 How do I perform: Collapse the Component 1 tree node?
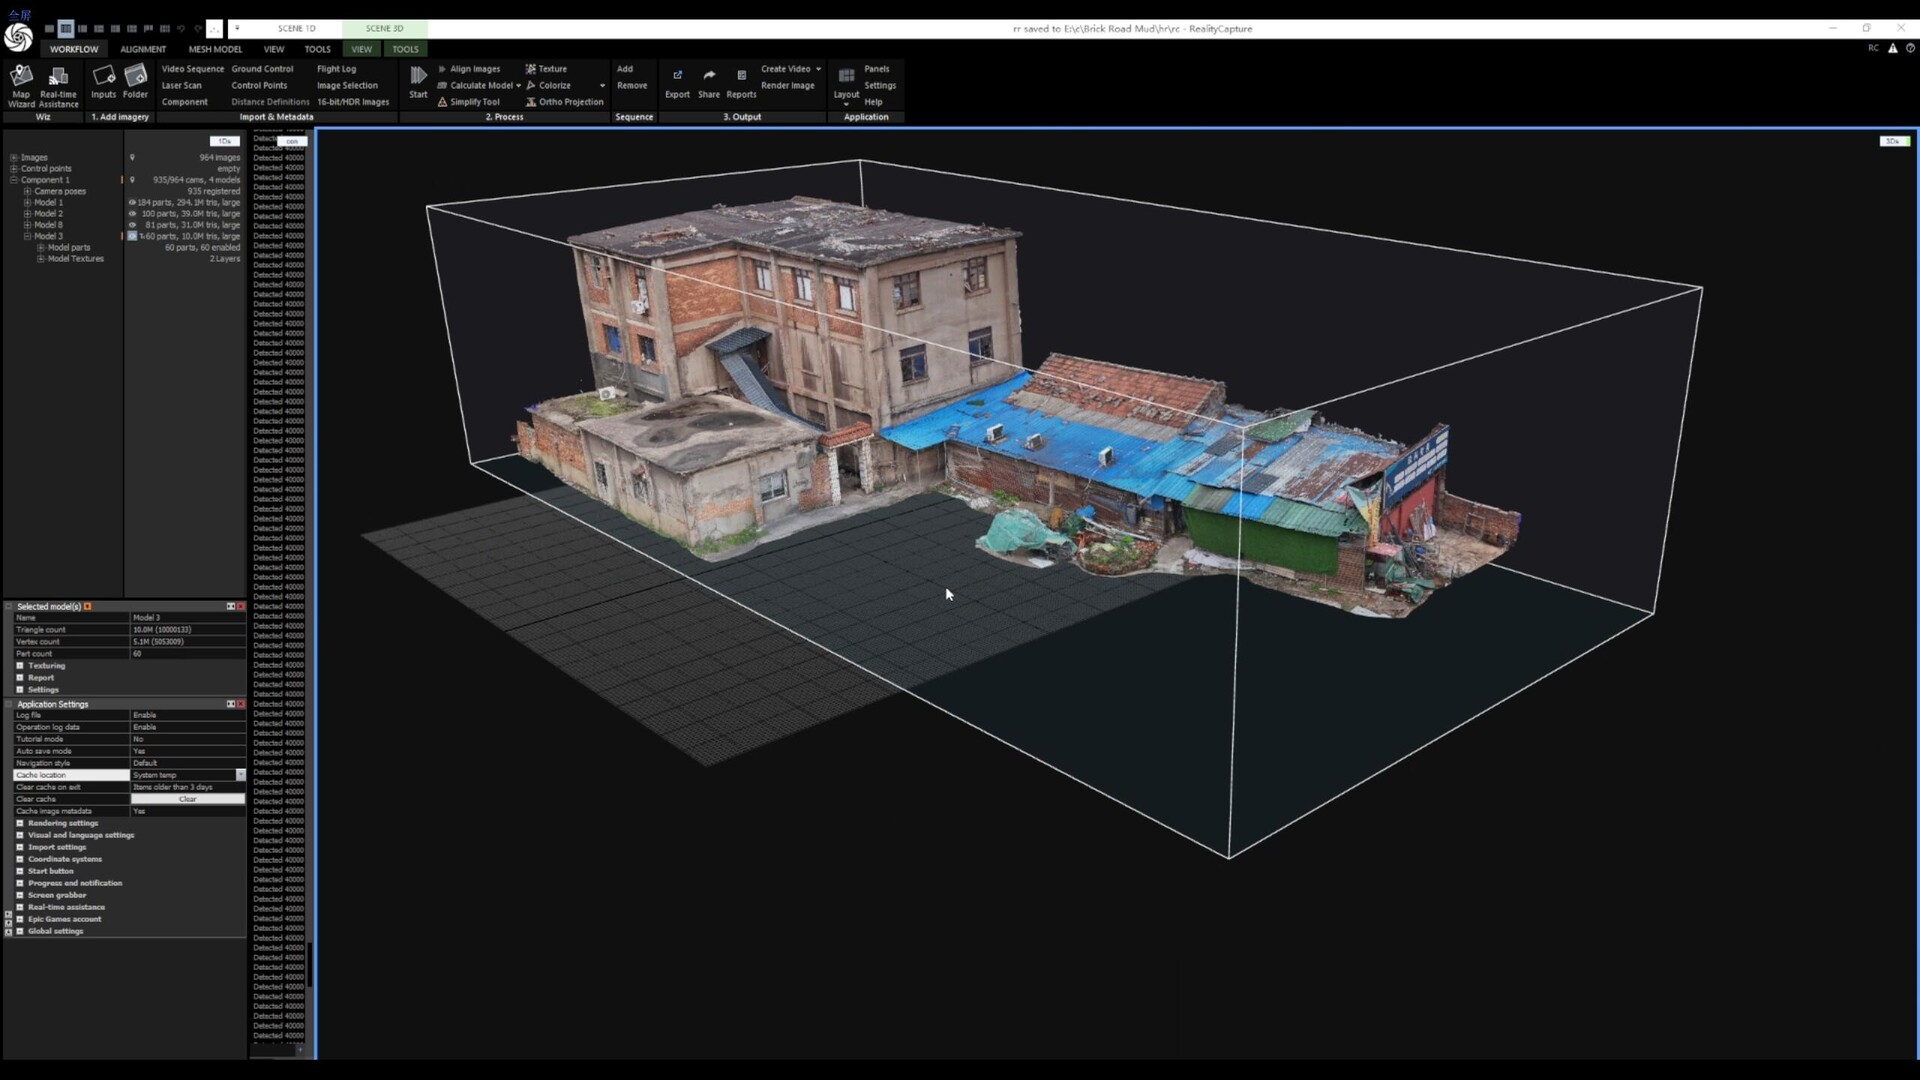click(x=13, y=180)
